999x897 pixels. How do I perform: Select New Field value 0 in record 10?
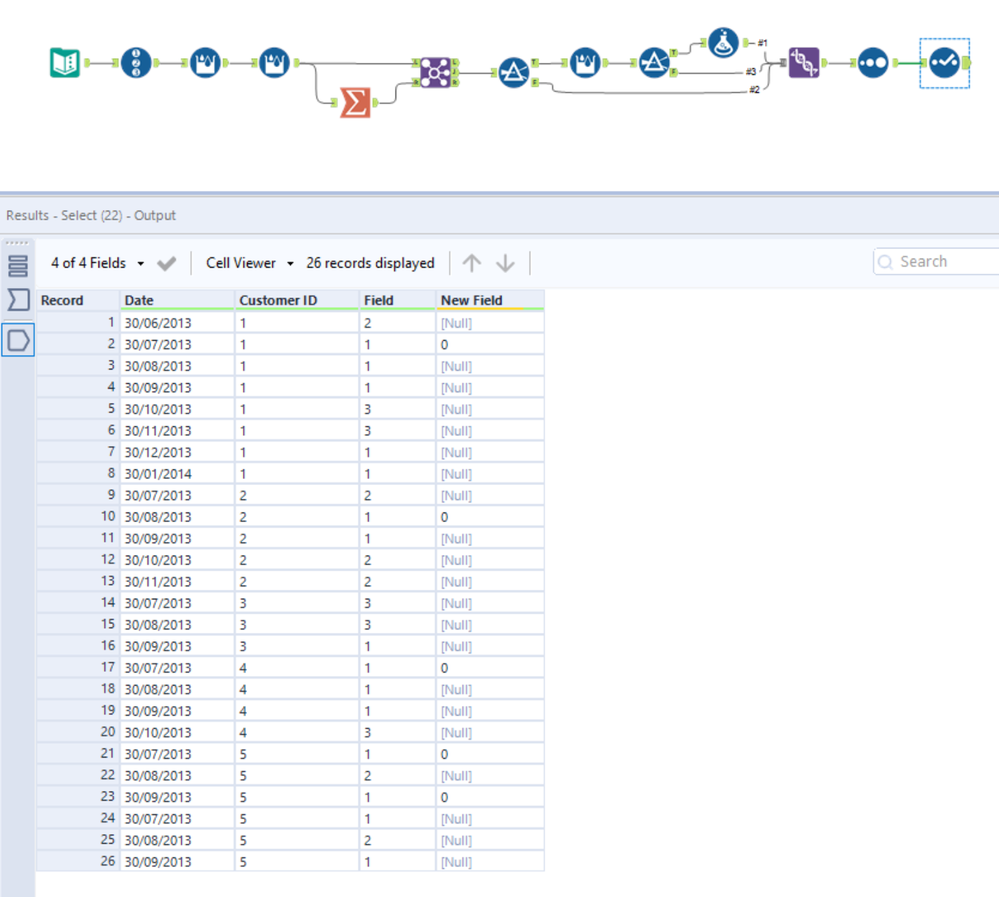tap(490, 517)
